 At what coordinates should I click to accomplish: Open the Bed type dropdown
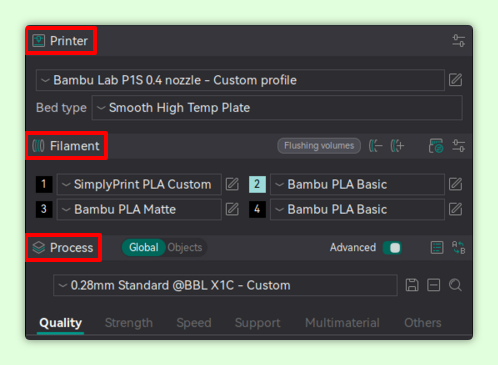tap(277, 108)
